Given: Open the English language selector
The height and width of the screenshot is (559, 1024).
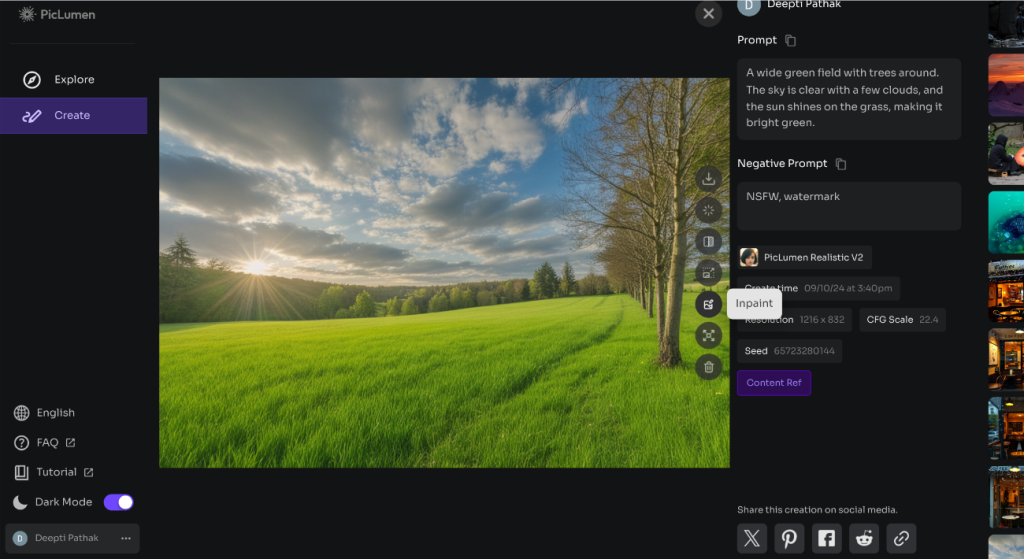Looking at the screenshot, I should [55, 413].
